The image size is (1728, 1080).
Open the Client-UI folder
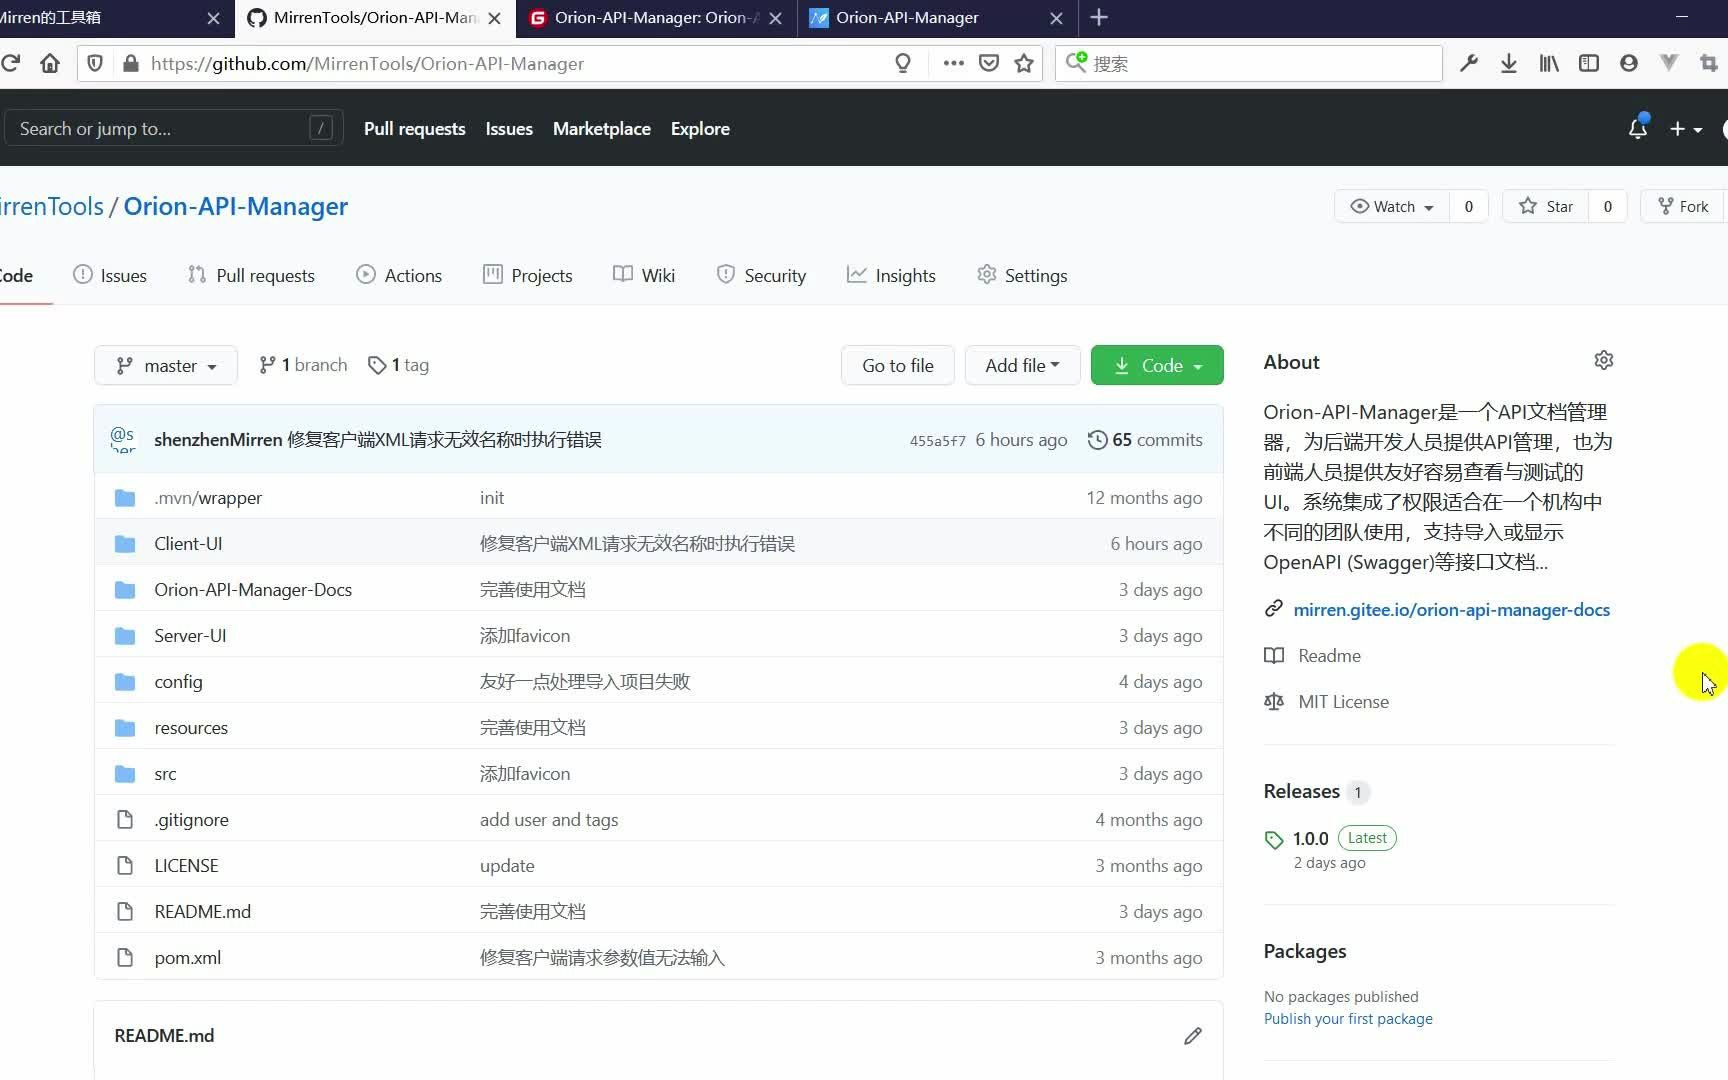pyautogui.click(x=188, y=543)
